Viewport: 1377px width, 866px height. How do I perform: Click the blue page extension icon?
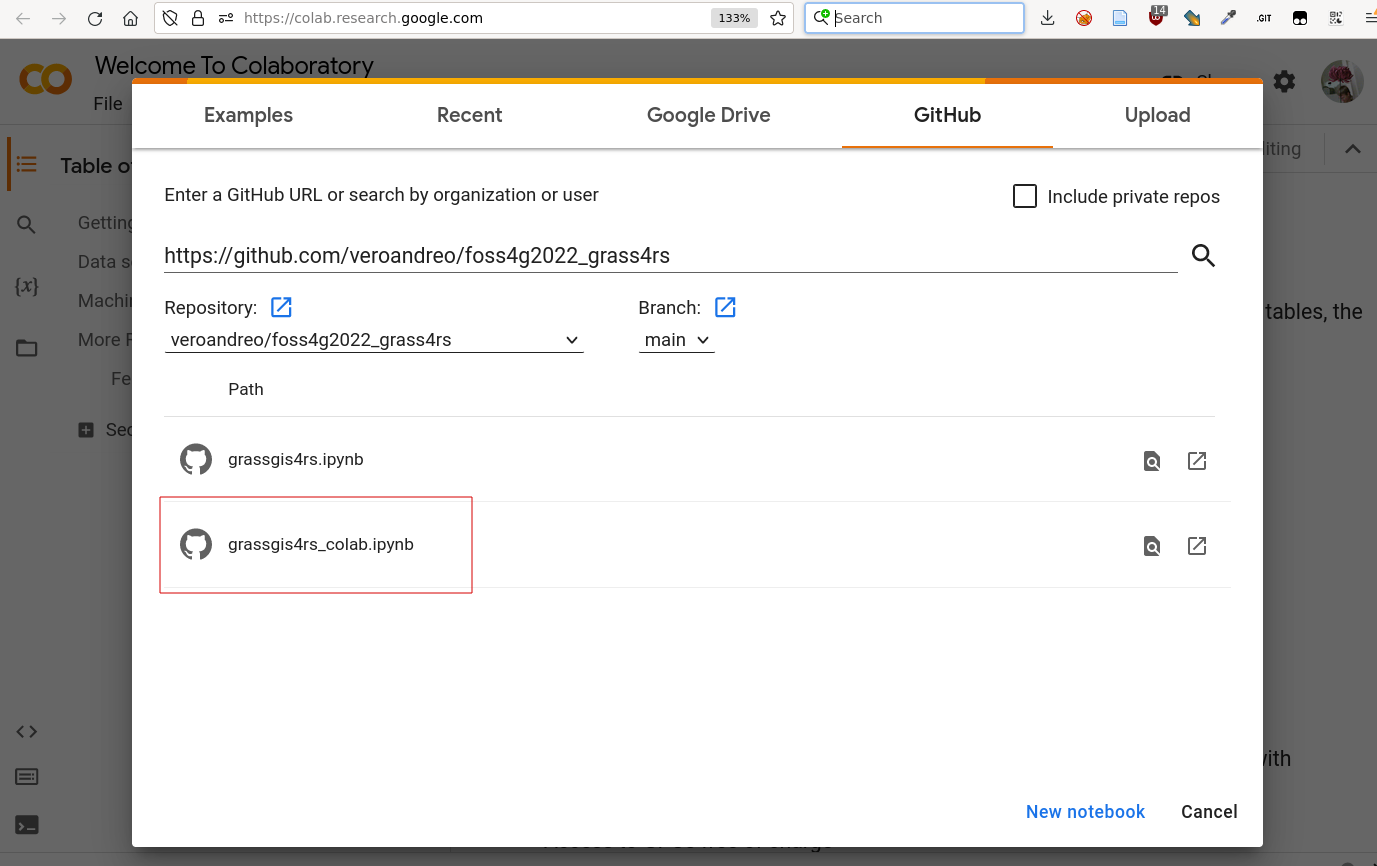coord(1120,18)
